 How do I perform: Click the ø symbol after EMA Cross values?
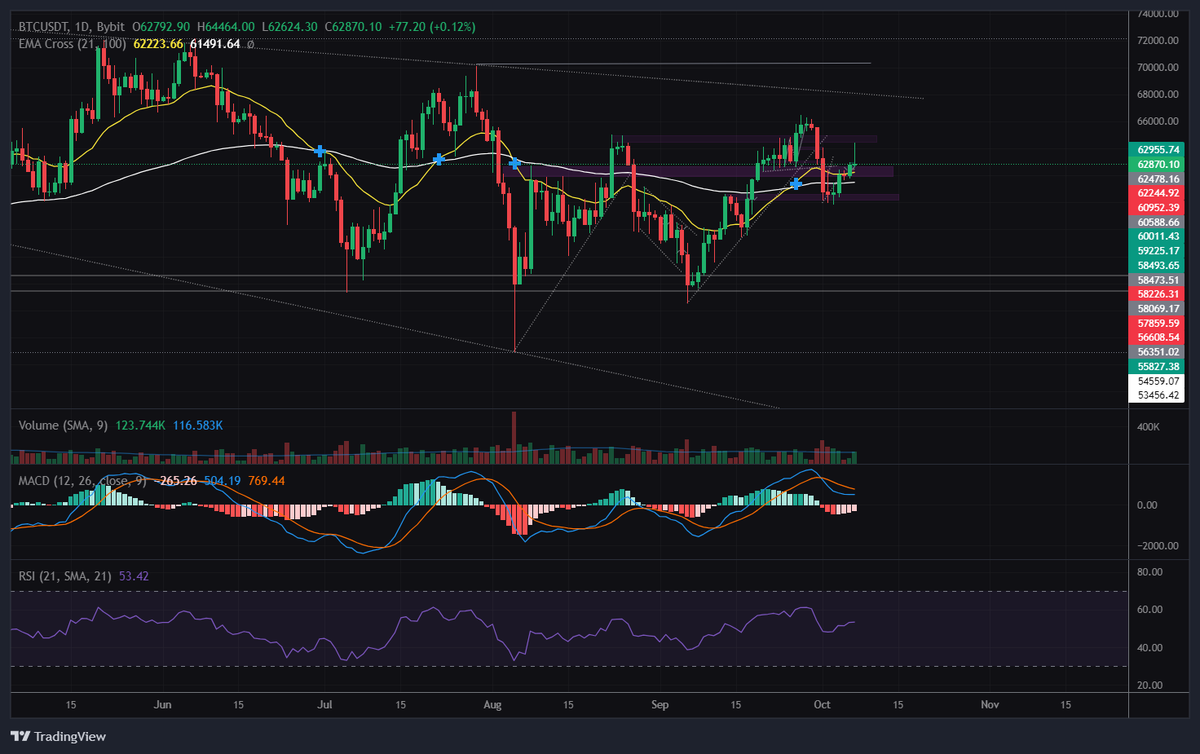(250, 44)
